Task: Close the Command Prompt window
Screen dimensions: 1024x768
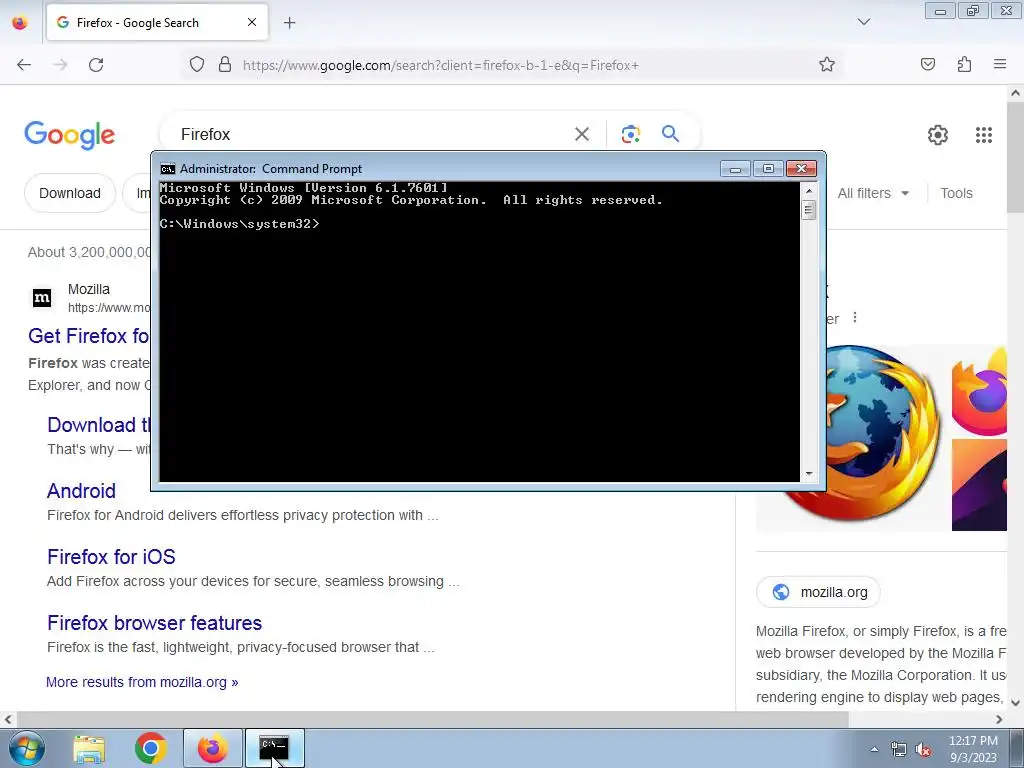Action: coord(801,168)
